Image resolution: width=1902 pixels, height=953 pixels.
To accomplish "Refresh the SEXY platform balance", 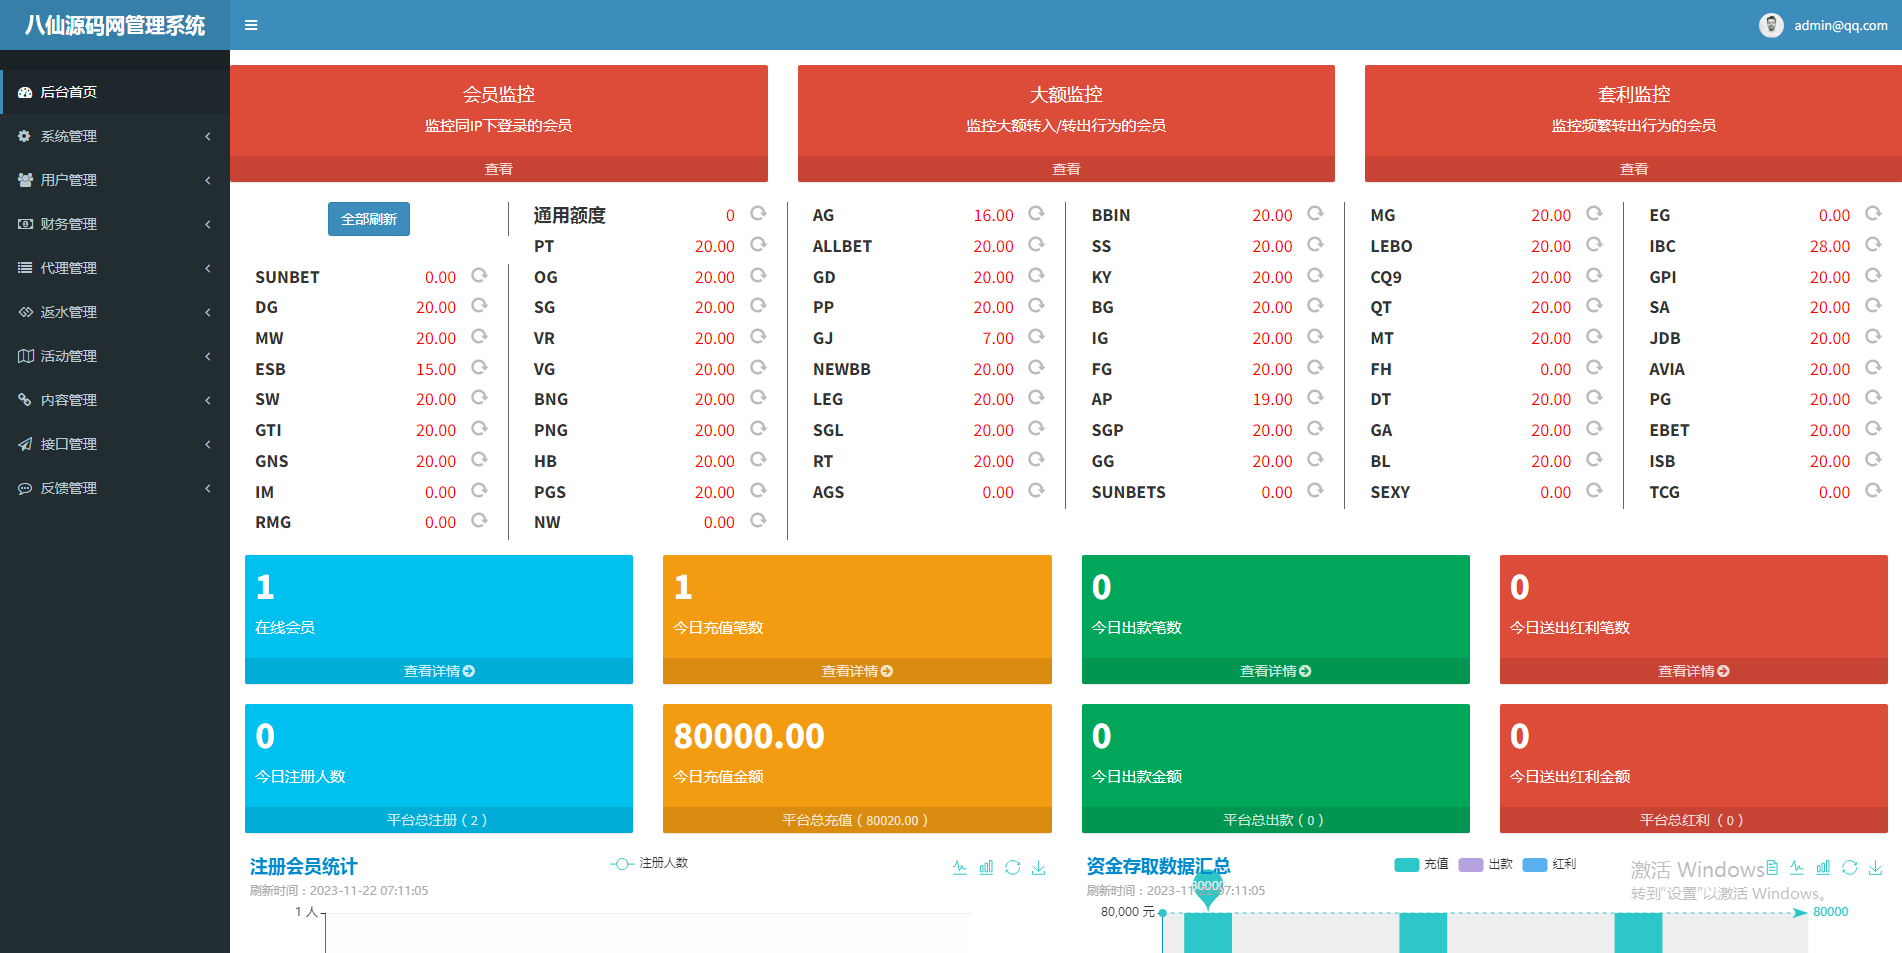I will coord(1594,491).
